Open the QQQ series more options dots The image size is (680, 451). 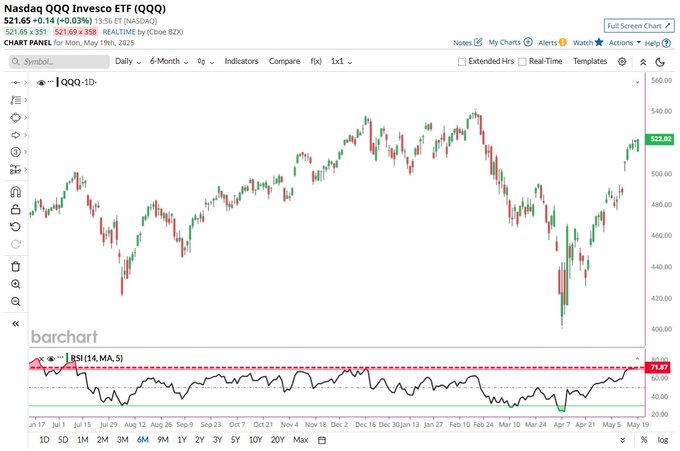(50, 82)
